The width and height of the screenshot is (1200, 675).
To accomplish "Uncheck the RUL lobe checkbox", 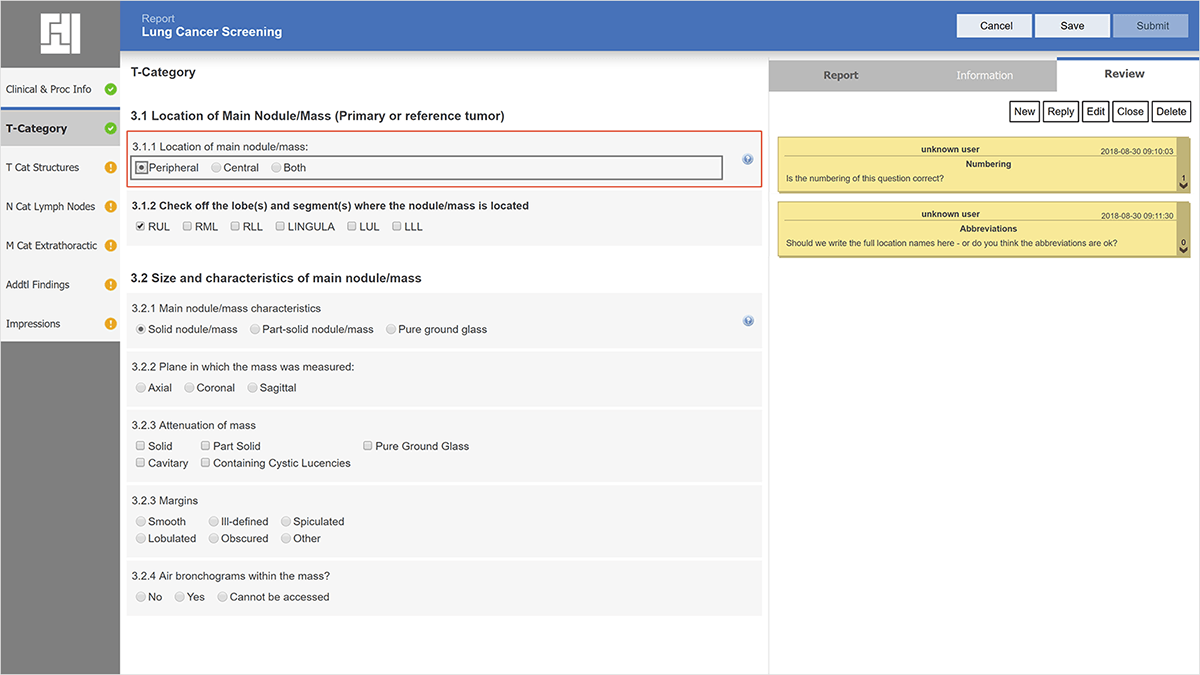I will tap(141, 227).
